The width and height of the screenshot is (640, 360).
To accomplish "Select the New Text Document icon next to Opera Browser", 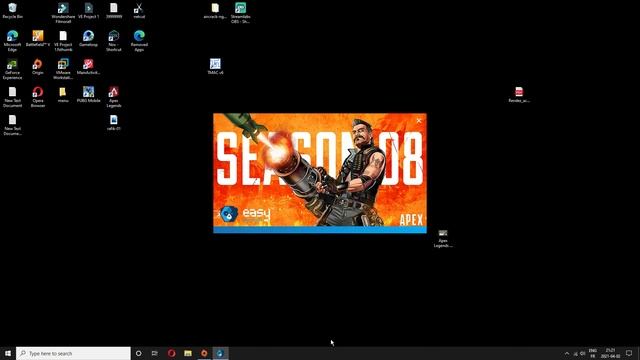I will click(x=12, y=97).
